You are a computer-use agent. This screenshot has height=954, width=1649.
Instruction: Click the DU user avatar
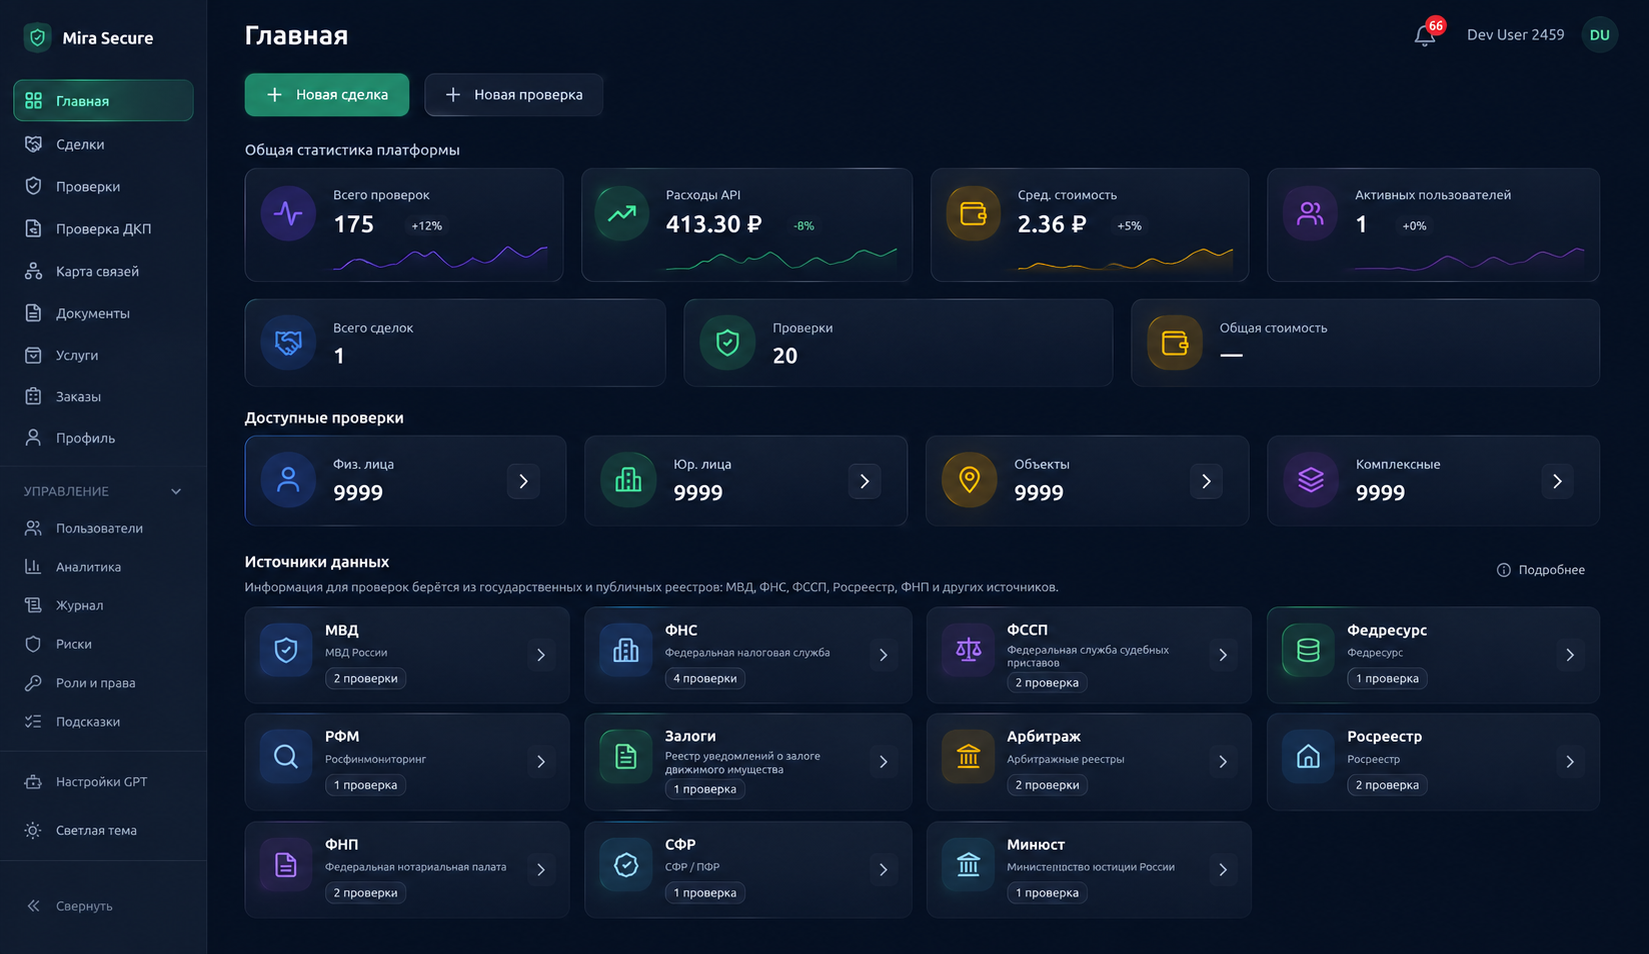coord(1599,35)
